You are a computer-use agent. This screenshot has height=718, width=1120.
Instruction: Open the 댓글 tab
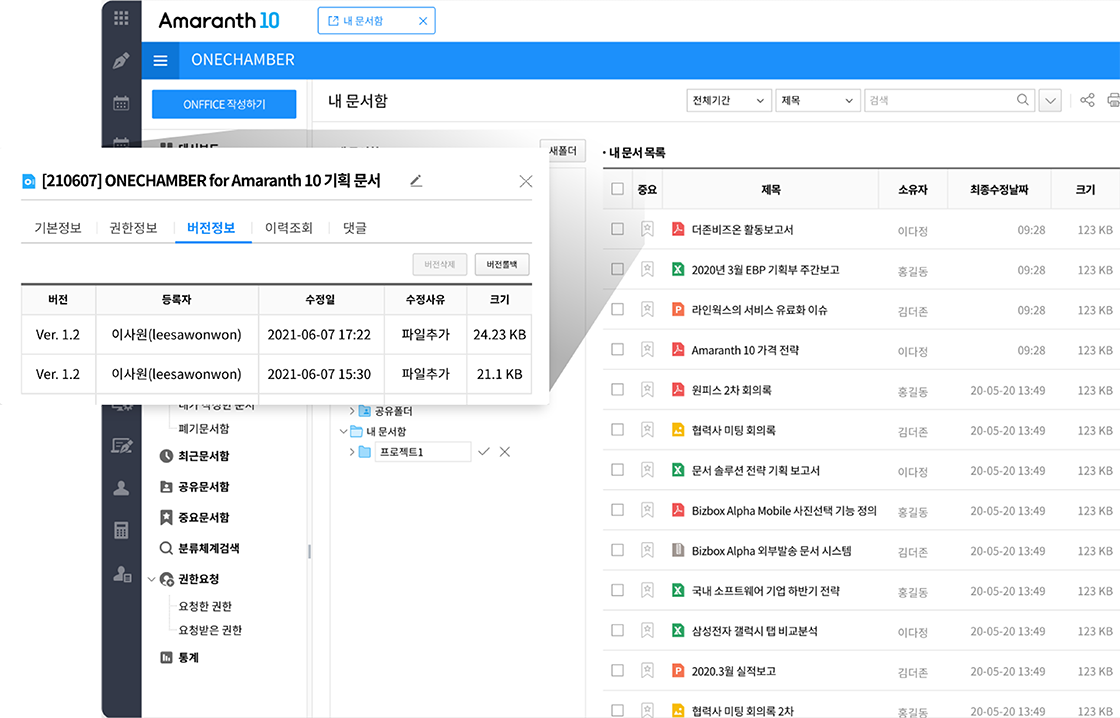tap(354, 228)
